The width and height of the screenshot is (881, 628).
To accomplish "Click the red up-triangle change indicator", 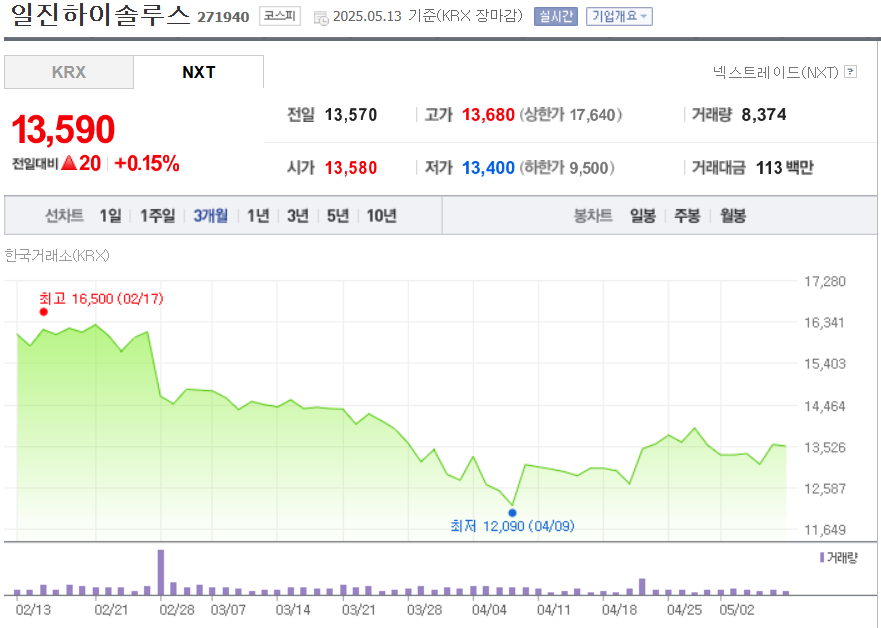I will [69, 163].
